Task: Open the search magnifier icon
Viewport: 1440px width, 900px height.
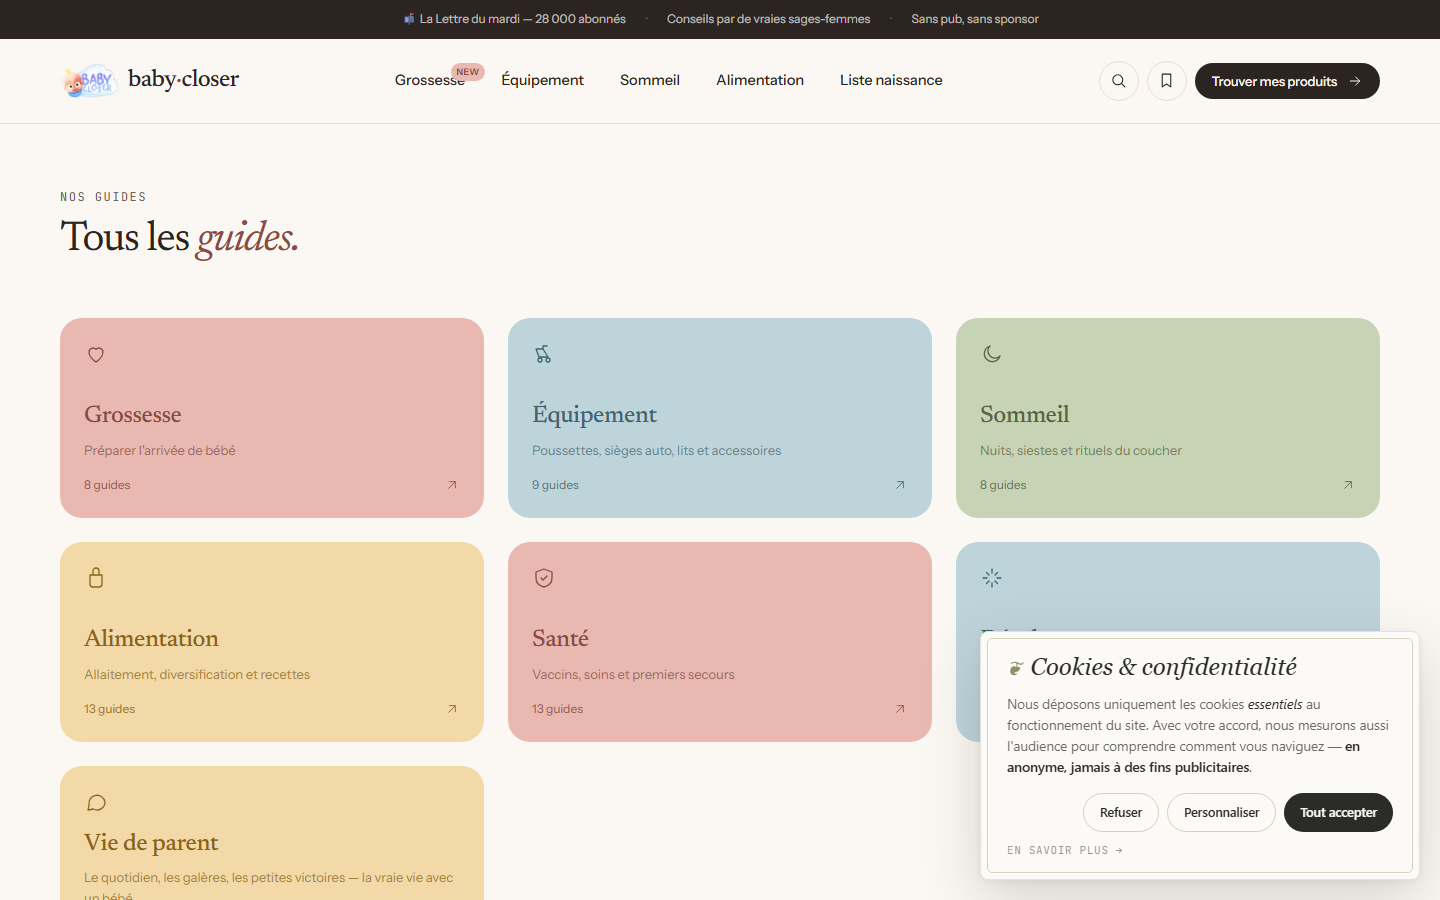Action: click(1119, 81)
